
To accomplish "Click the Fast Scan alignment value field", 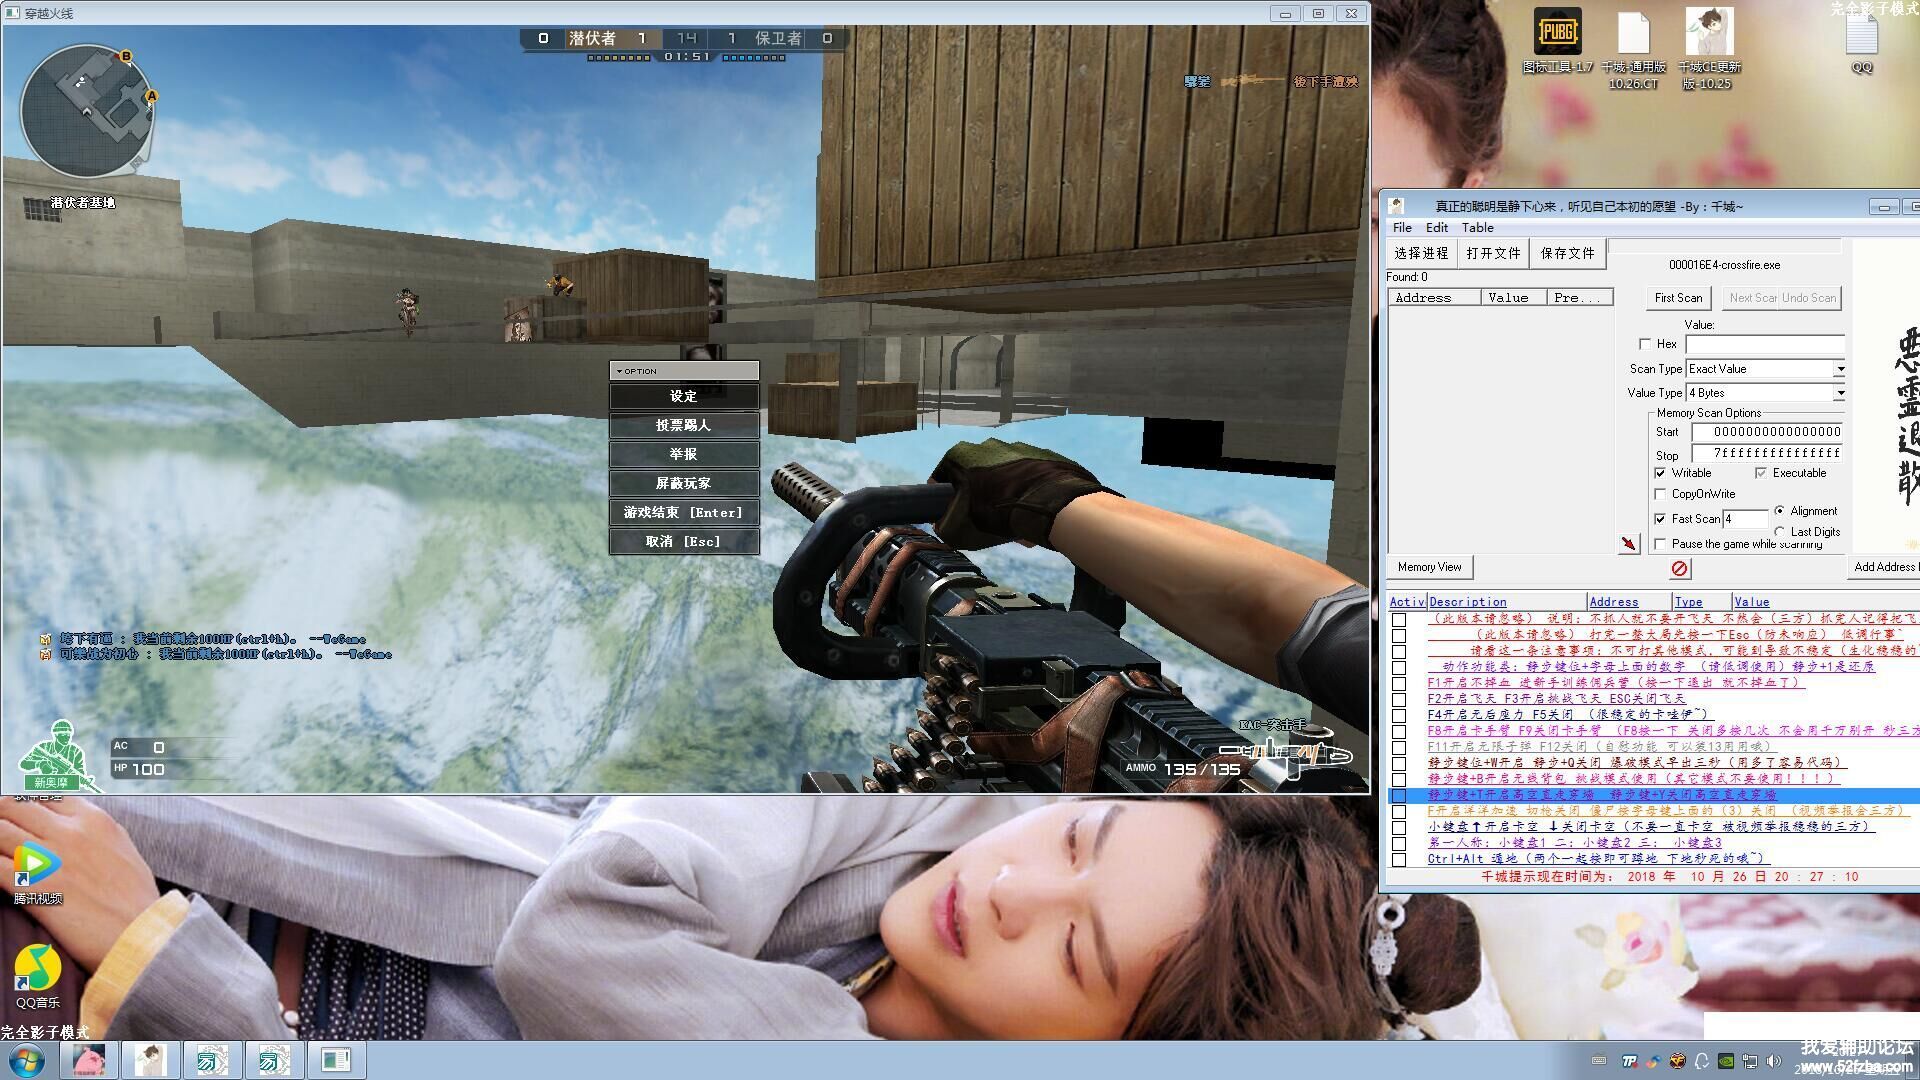I will (x=1746, y=519).
